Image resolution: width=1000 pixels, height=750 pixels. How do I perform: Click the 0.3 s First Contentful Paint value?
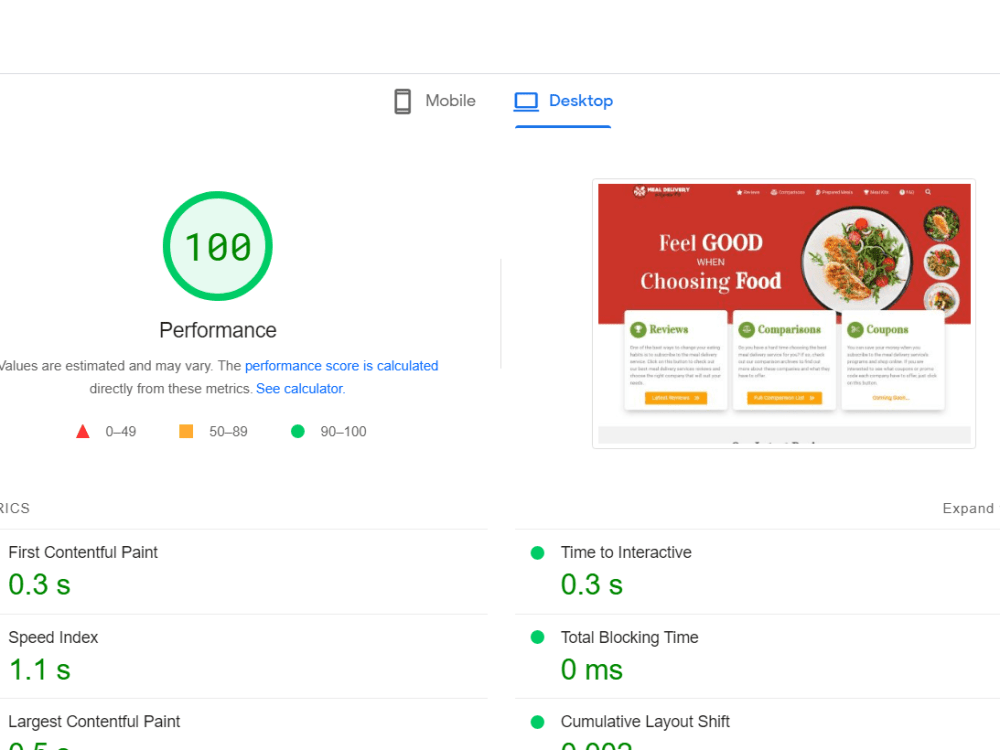40,585
